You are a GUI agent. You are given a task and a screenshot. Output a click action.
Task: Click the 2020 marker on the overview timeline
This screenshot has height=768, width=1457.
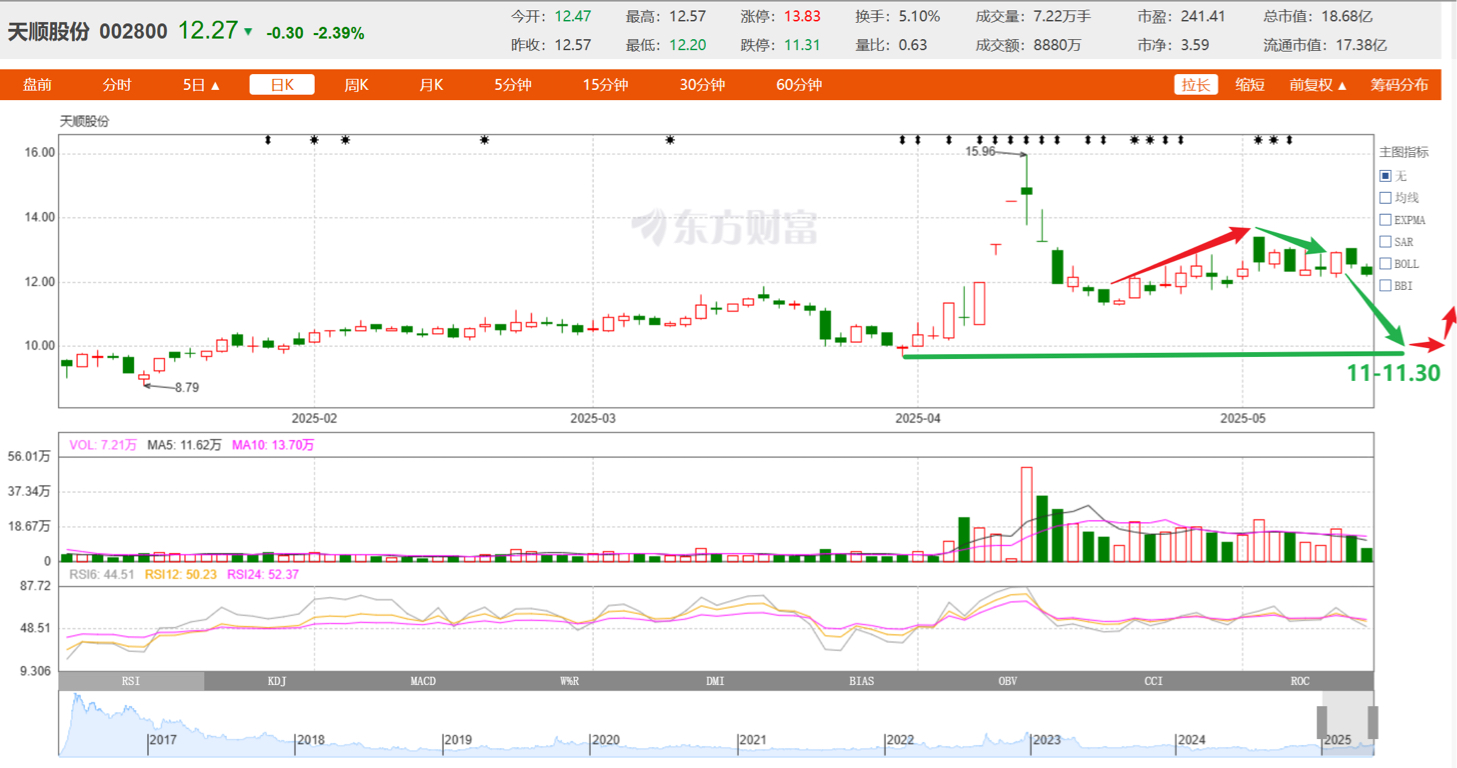pos(605,740)
